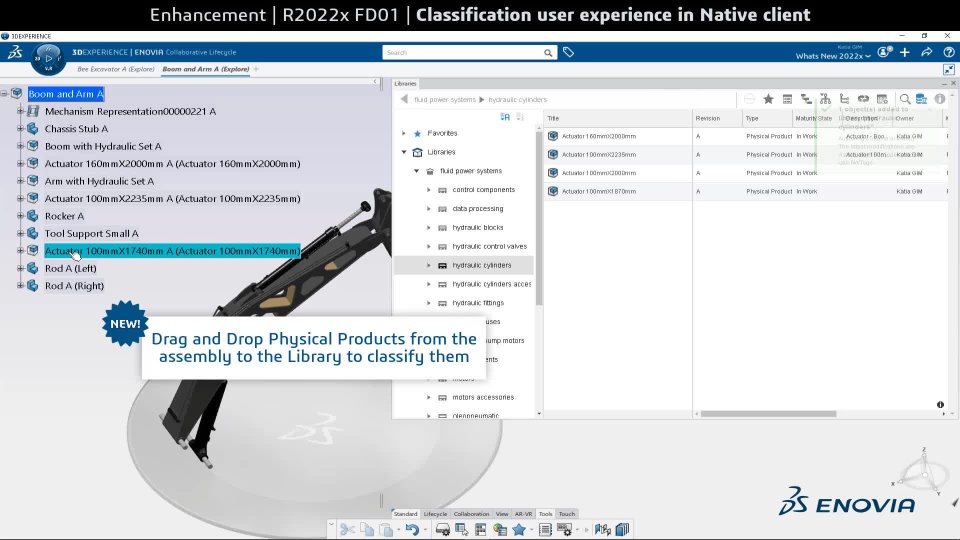Open the Collaboration action bar tab
Image resolution: width=960 pixels, height=540 pixels.
pos(471,514)
